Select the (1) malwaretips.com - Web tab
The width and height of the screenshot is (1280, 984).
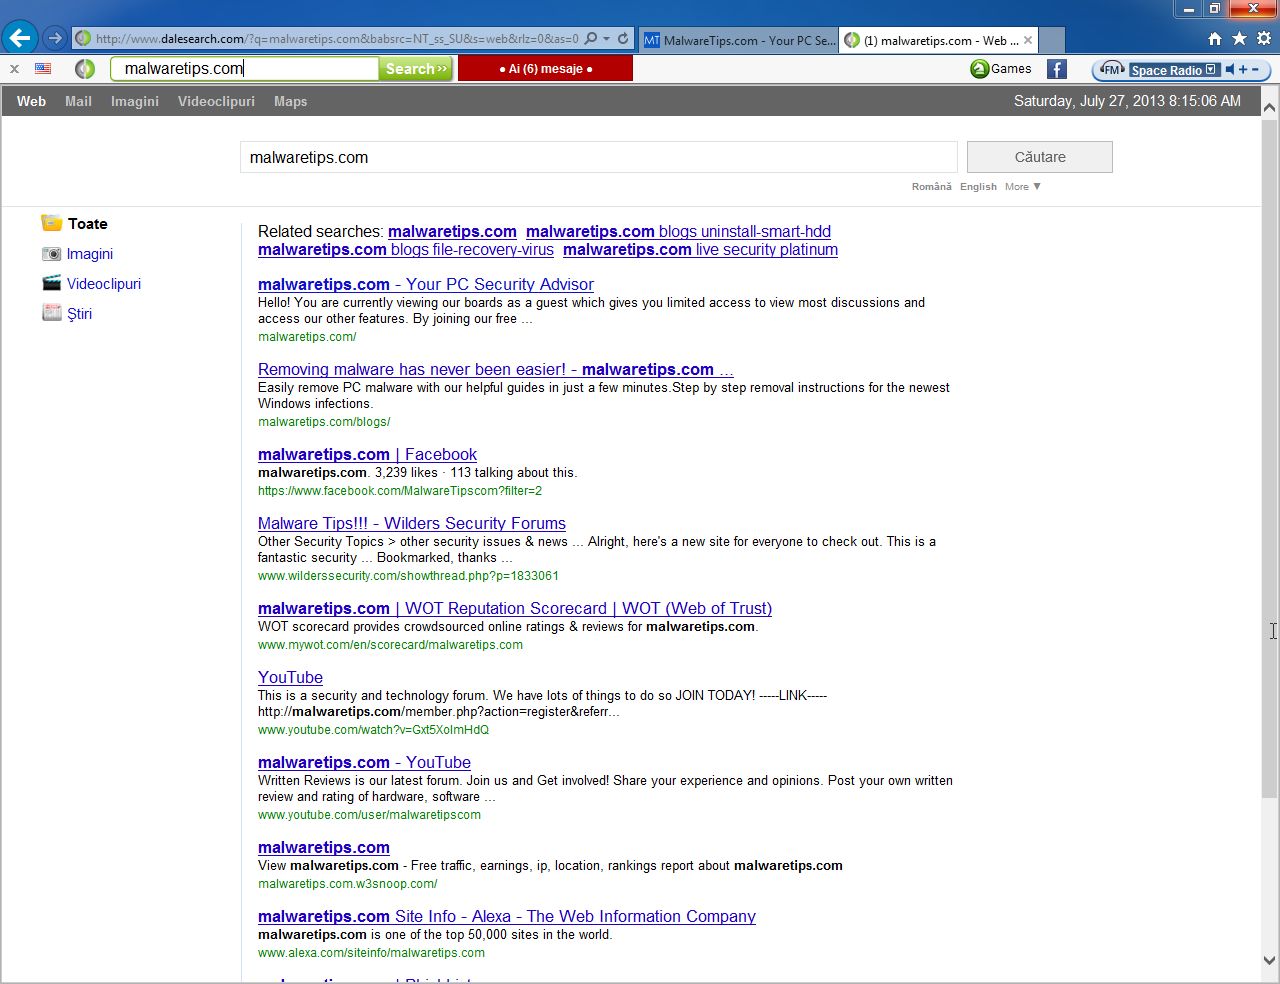point(939,40)
